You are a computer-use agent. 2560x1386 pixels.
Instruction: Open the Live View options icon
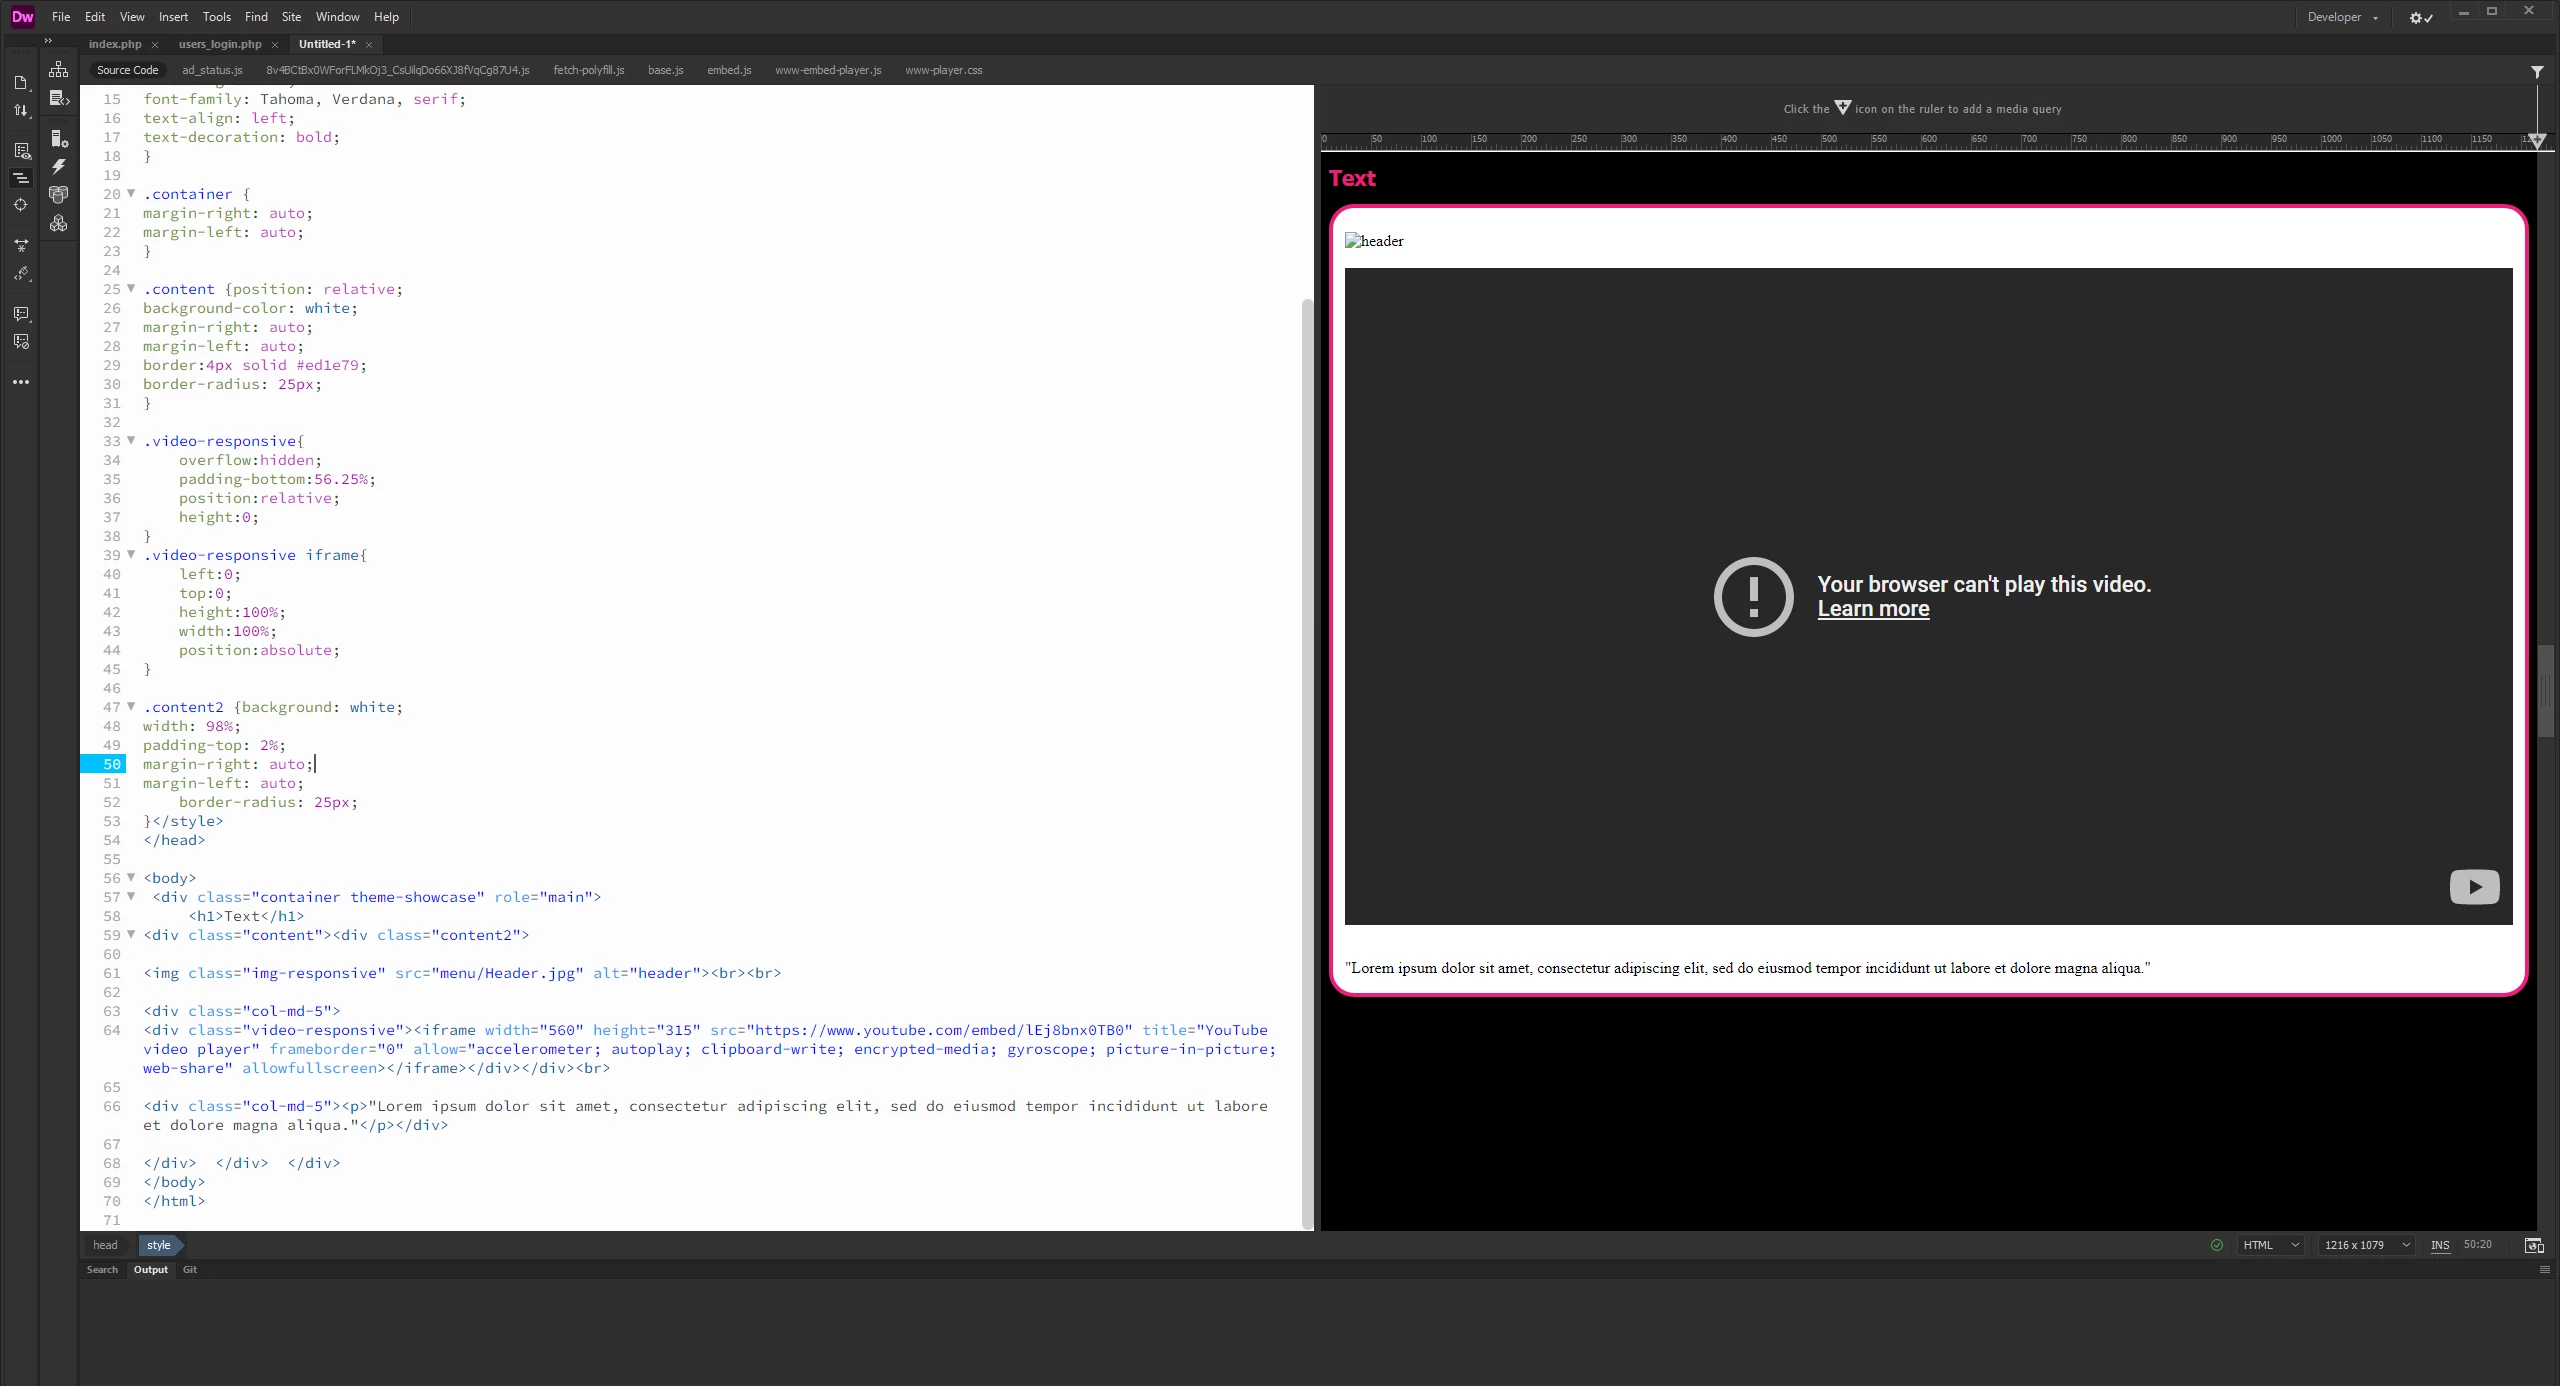[21, 151]
